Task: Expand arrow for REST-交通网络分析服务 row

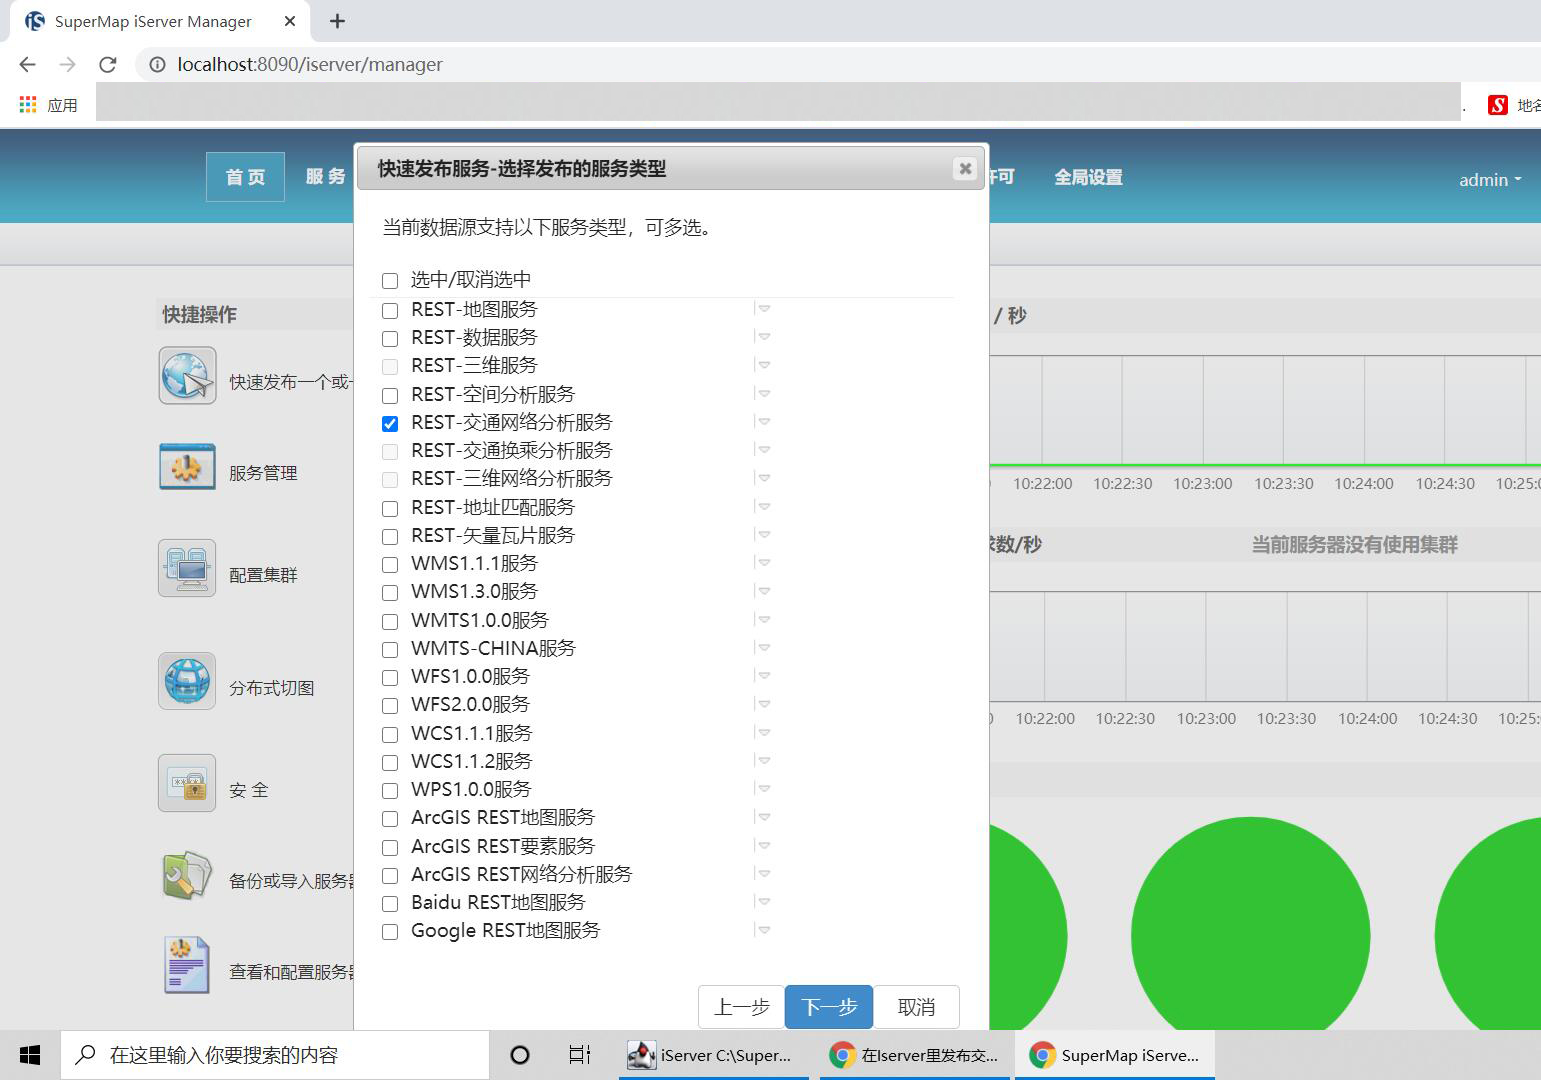Action: pyautogui.click(x=764, y=422)
